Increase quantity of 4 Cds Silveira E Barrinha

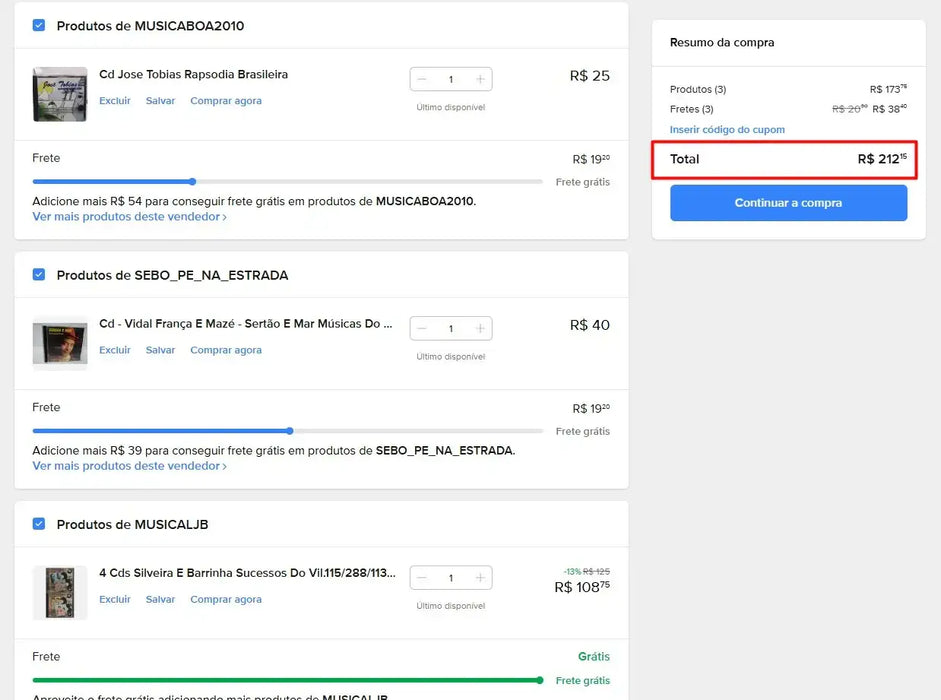tap(480, 578)
